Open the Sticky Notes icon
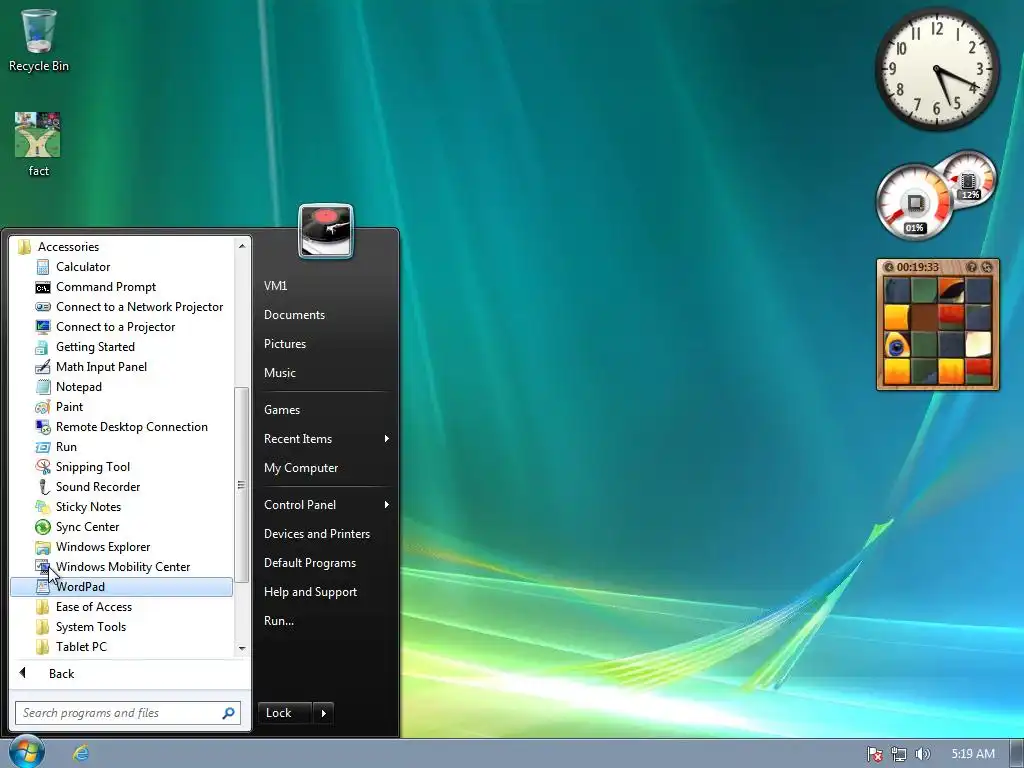This screenshot has height=768, width=1024. click(x=43, y=507)
